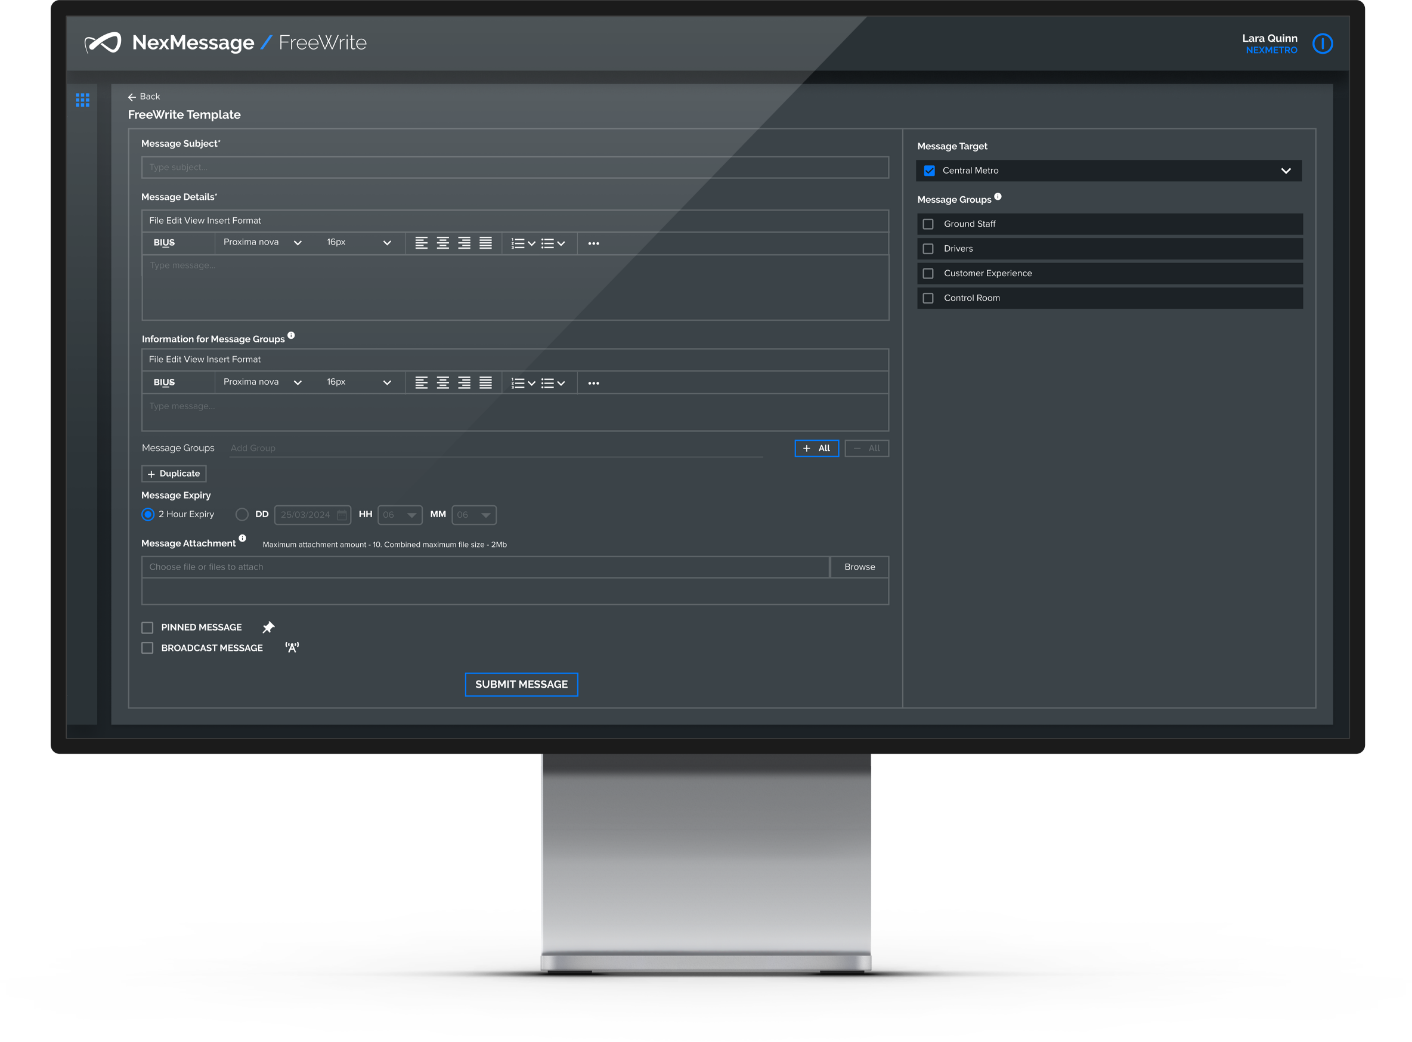Center align in Information for Message Groups editor

point(442,383)
